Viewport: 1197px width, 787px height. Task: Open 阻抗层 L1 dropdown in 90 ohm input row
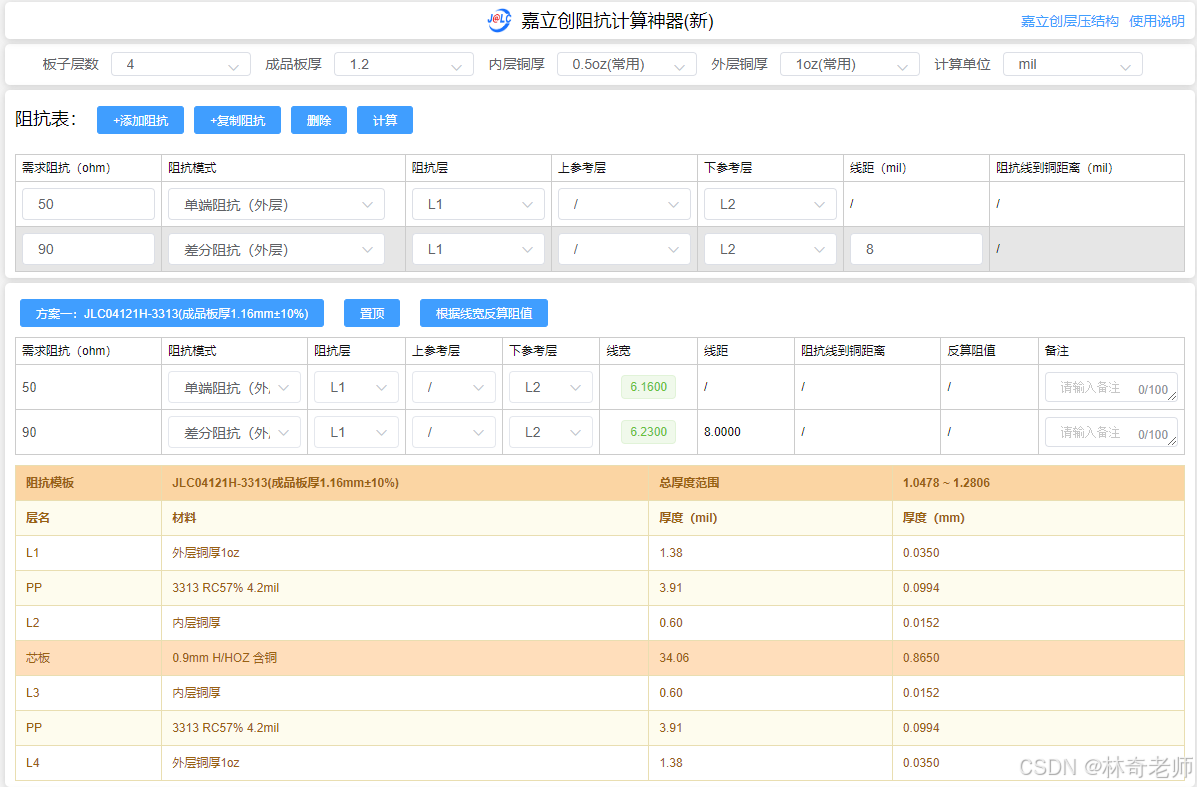(x=478, y=249)
